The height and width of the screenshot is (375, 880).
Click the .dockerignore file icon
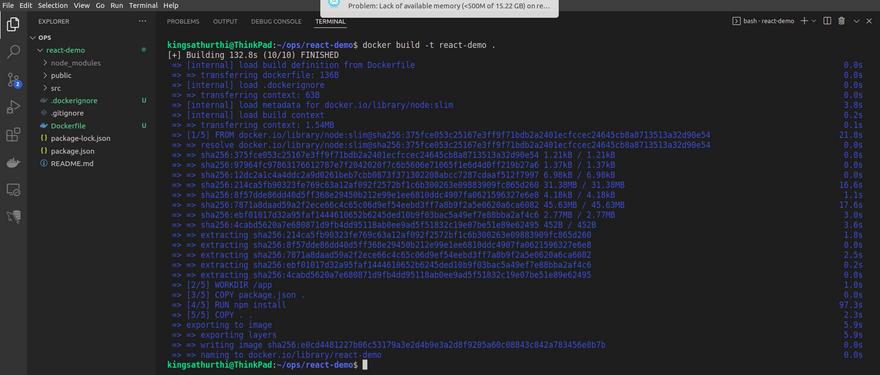coord(44,101)
